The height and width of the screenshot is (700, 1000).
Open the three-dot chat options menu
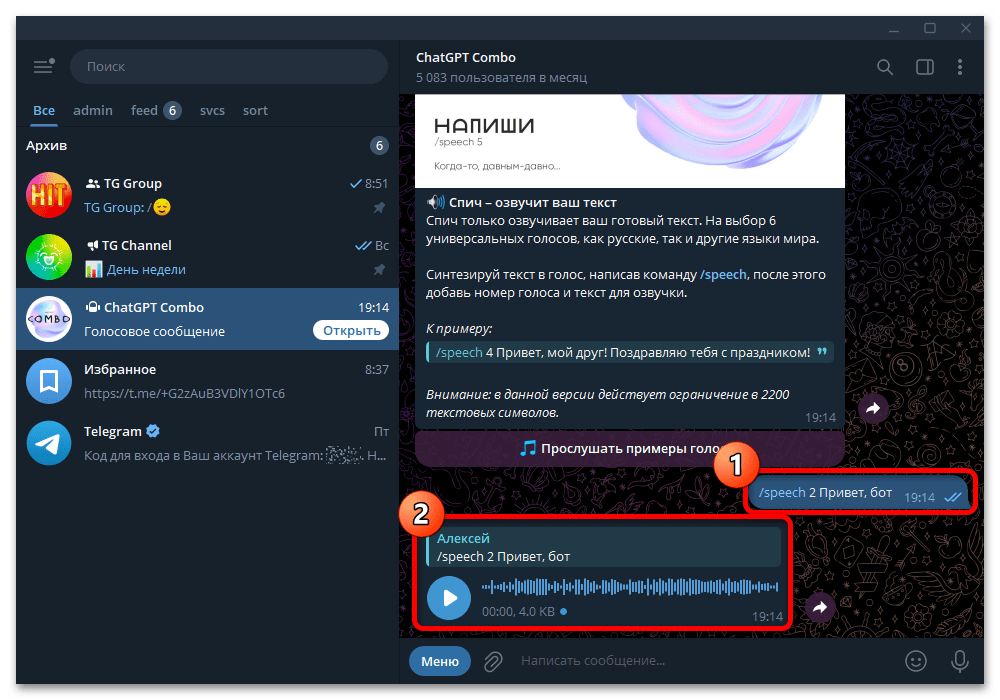point(960,67)
